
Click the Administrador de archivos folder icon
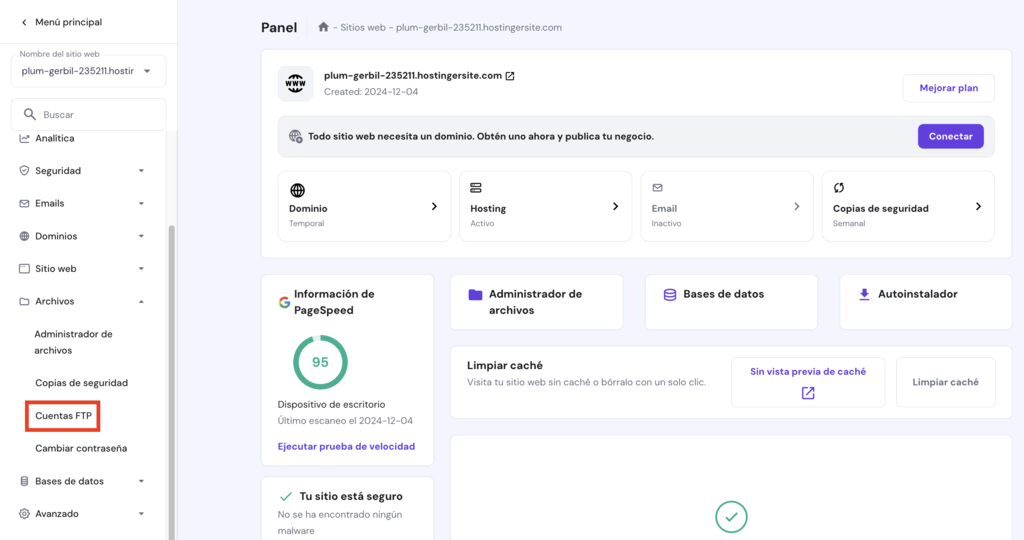(475, 295)
